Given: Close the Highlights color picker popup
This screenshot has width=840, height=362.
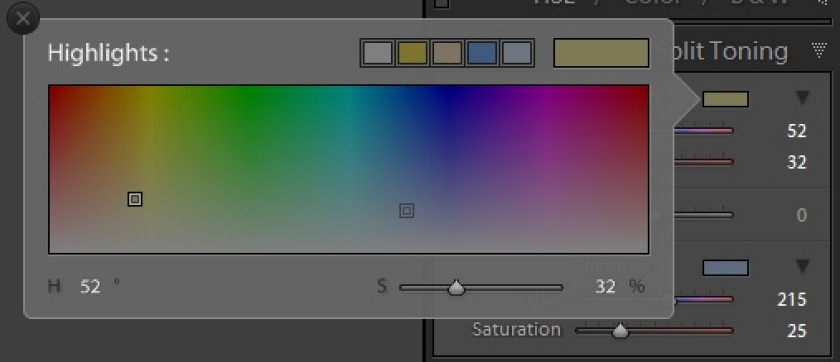Looking at the screenshot, I should pyautogui.click(x=23, y=19).
